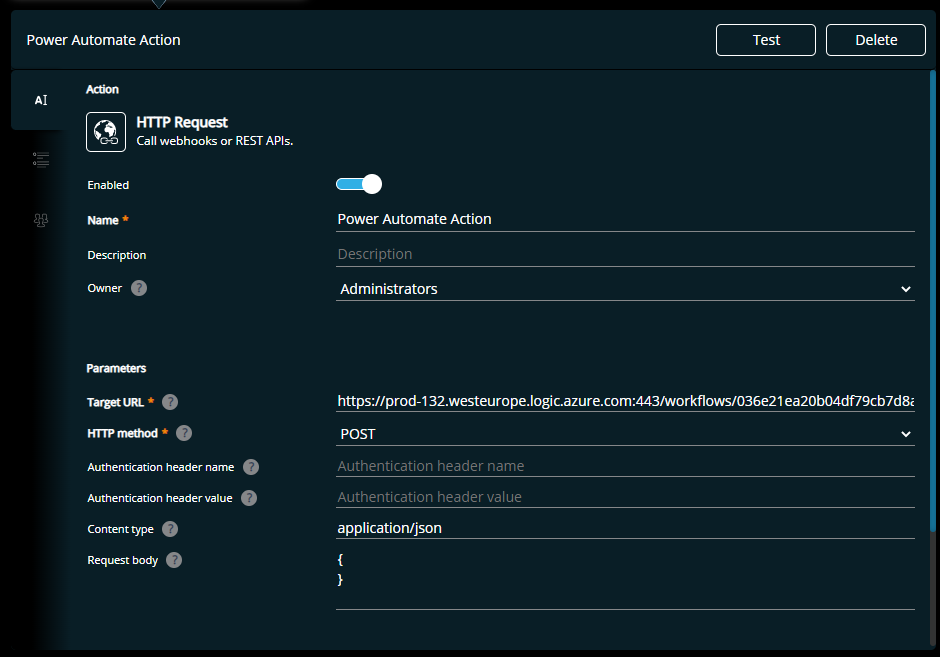Image resolution: width=940 pixels, height=657 pixels.
Task: Show help for HTTP method
Action: pyautogui.click(x=184, y=433)
